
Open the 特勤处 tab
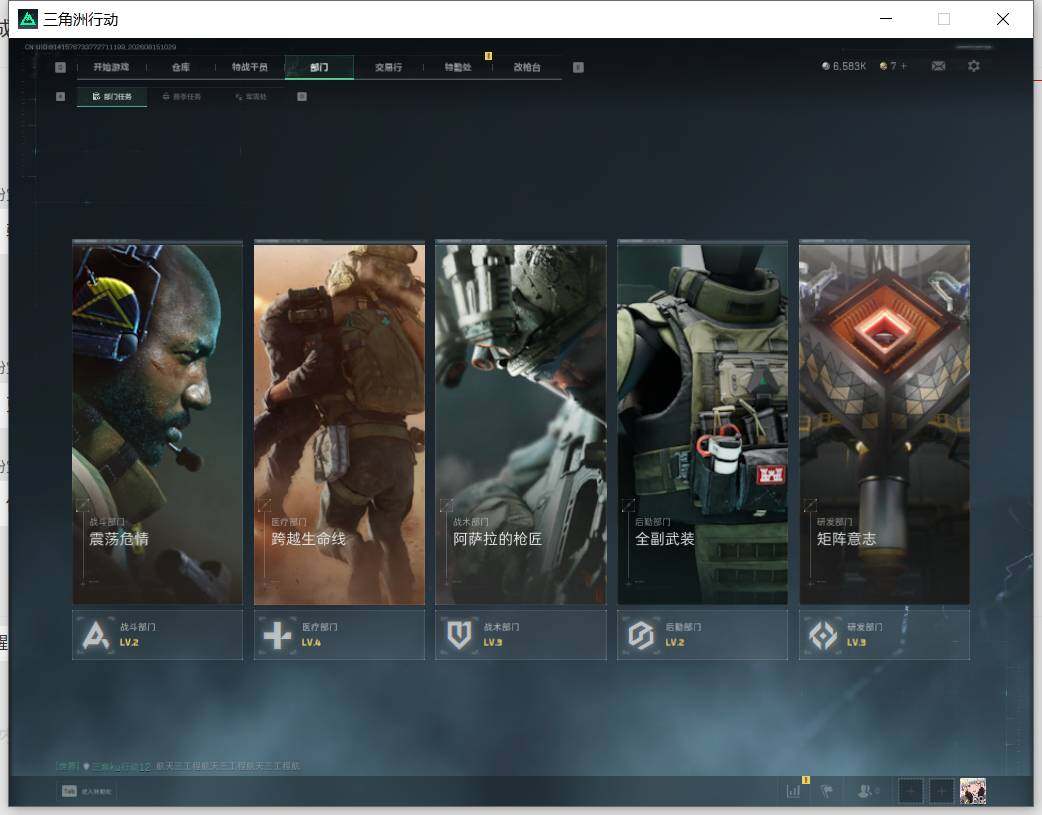click(x=458, y=67)
